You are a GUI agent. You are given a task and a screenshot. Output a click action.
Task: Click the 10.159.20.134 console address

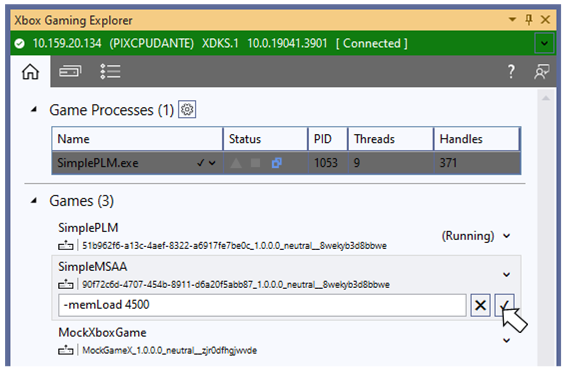(67, 43)
